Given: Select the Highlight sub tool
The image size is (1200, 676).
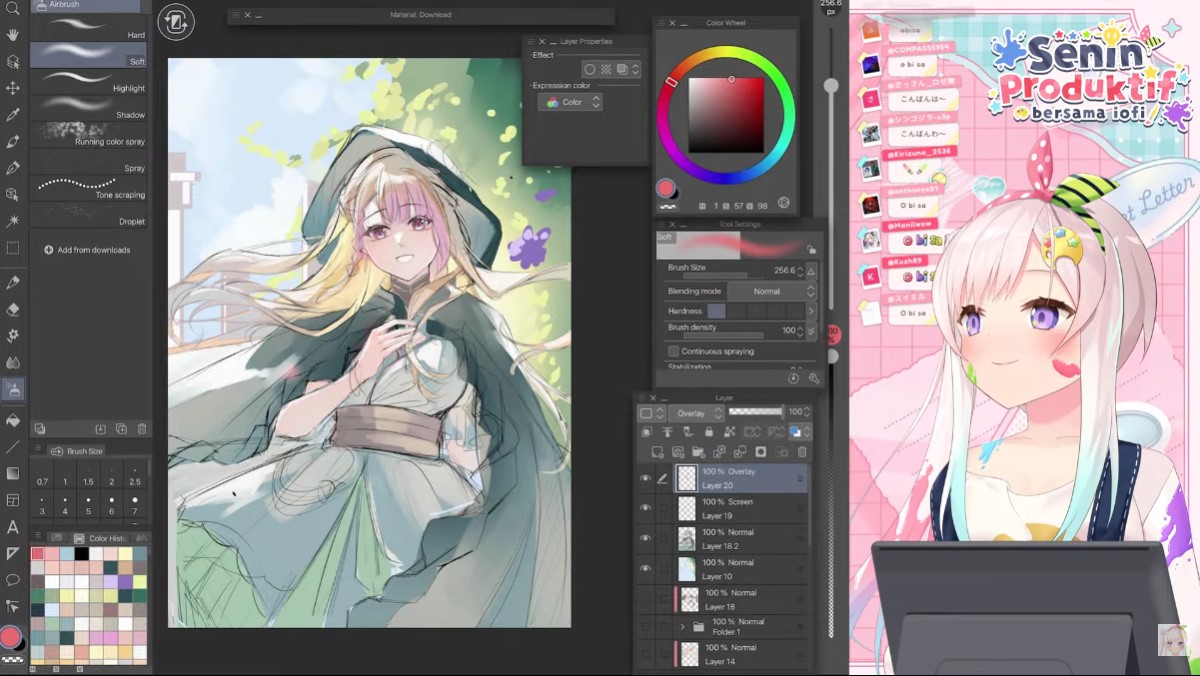Looking at the screenshot, I should [88, 81].
